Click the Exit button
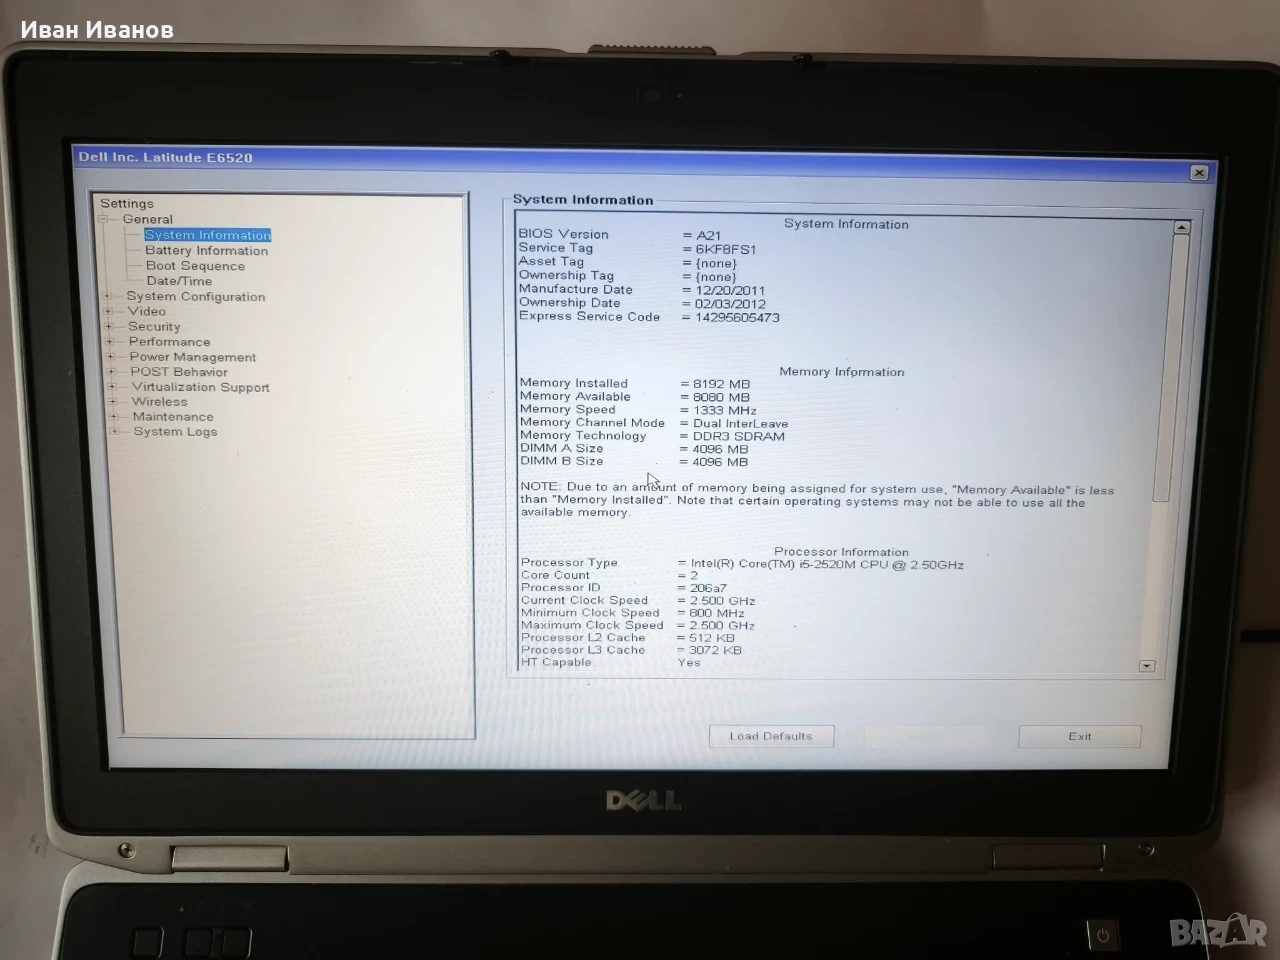This screenshot has width=1280, height=960. [x=1080, y=737]
